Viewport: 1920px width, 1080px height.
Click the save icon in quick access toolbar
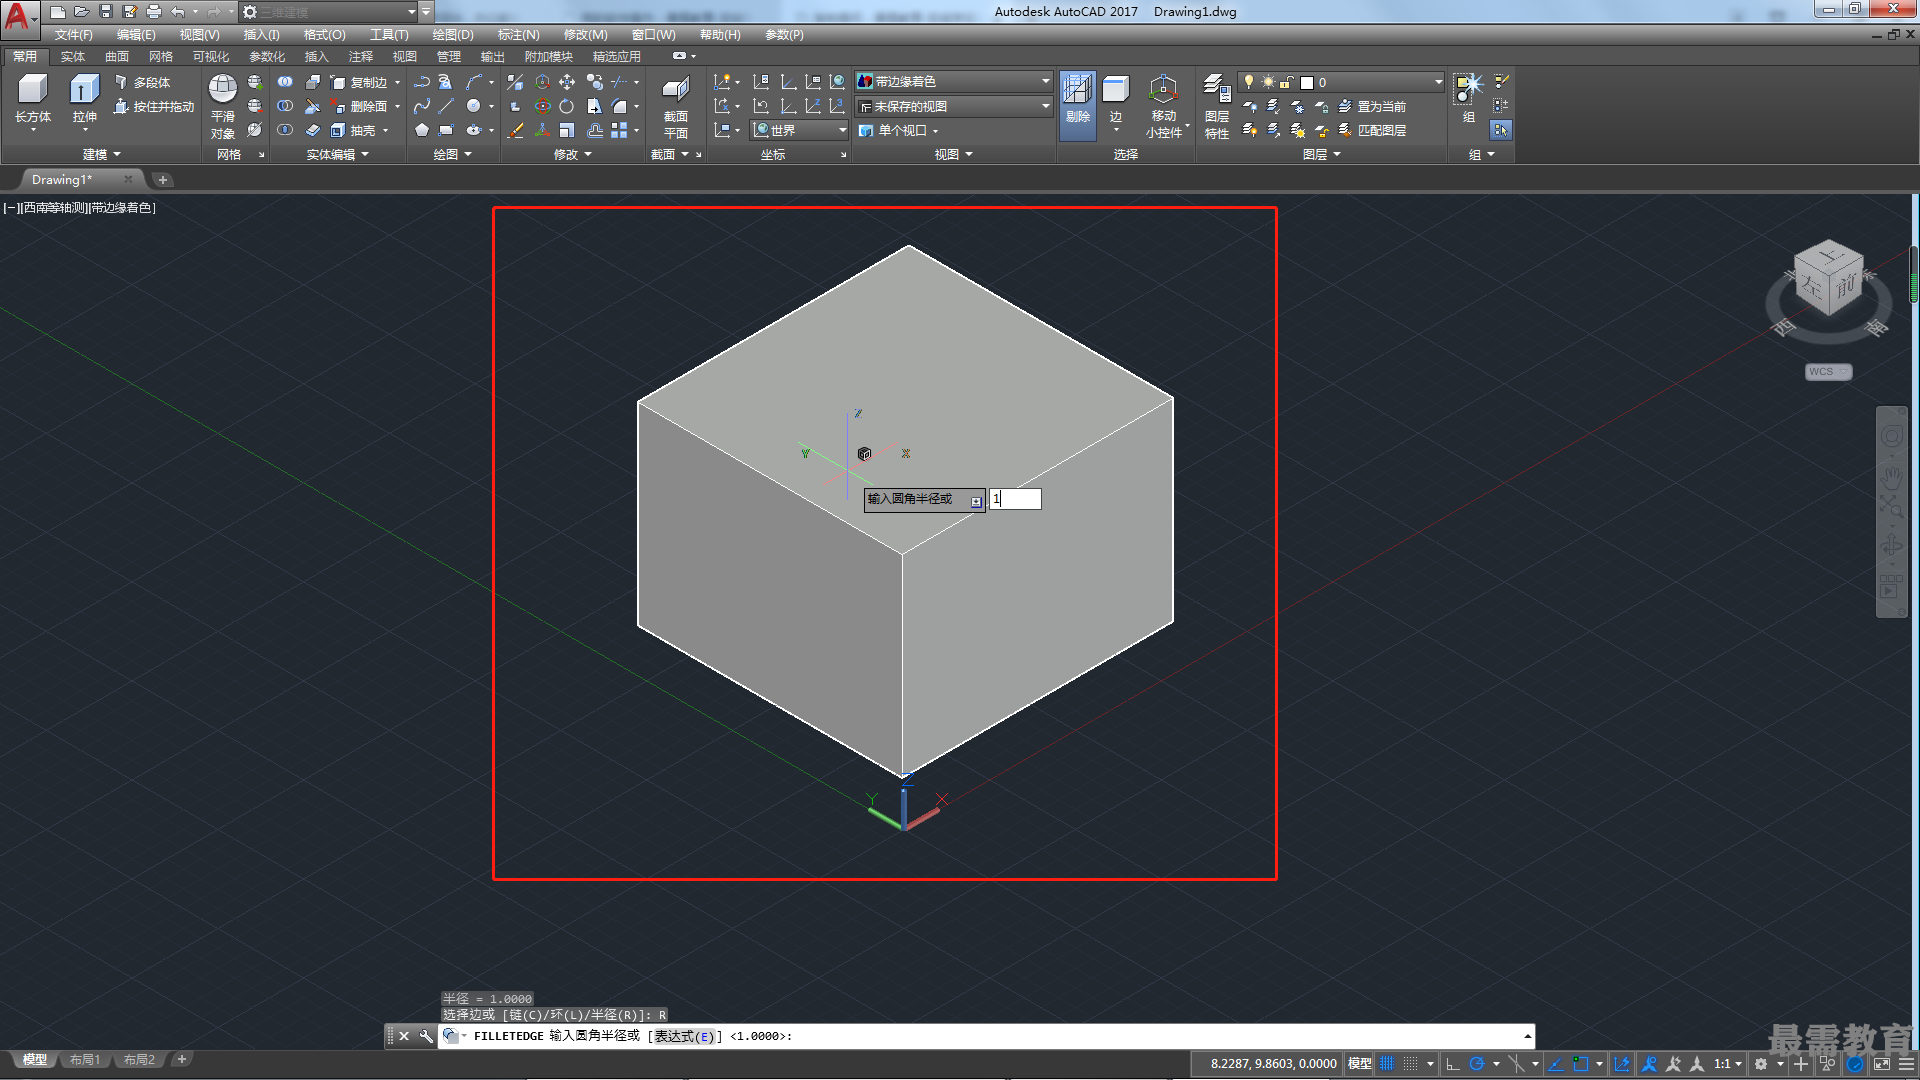tap(106, 12)
